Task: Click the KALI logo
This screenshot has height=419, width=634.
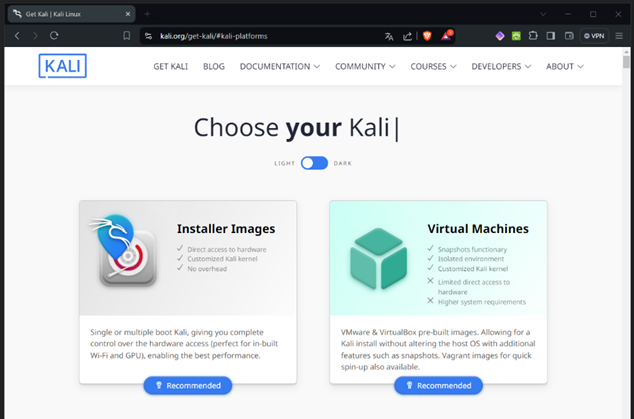Action: pos(63,66)
